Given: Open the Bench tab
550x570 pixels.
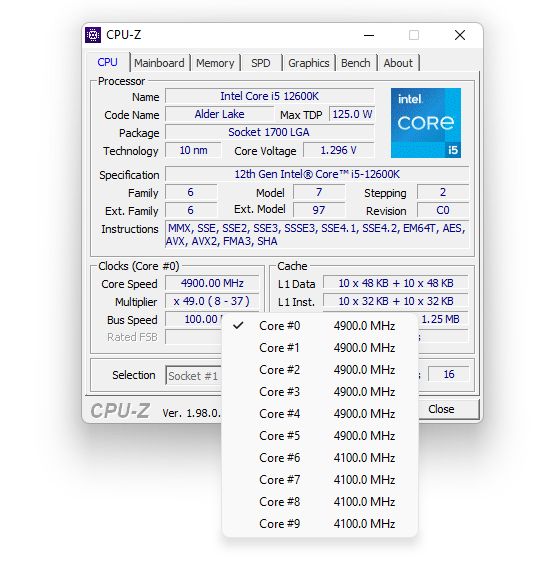Looking at the screenshot, I should [356, 63].
